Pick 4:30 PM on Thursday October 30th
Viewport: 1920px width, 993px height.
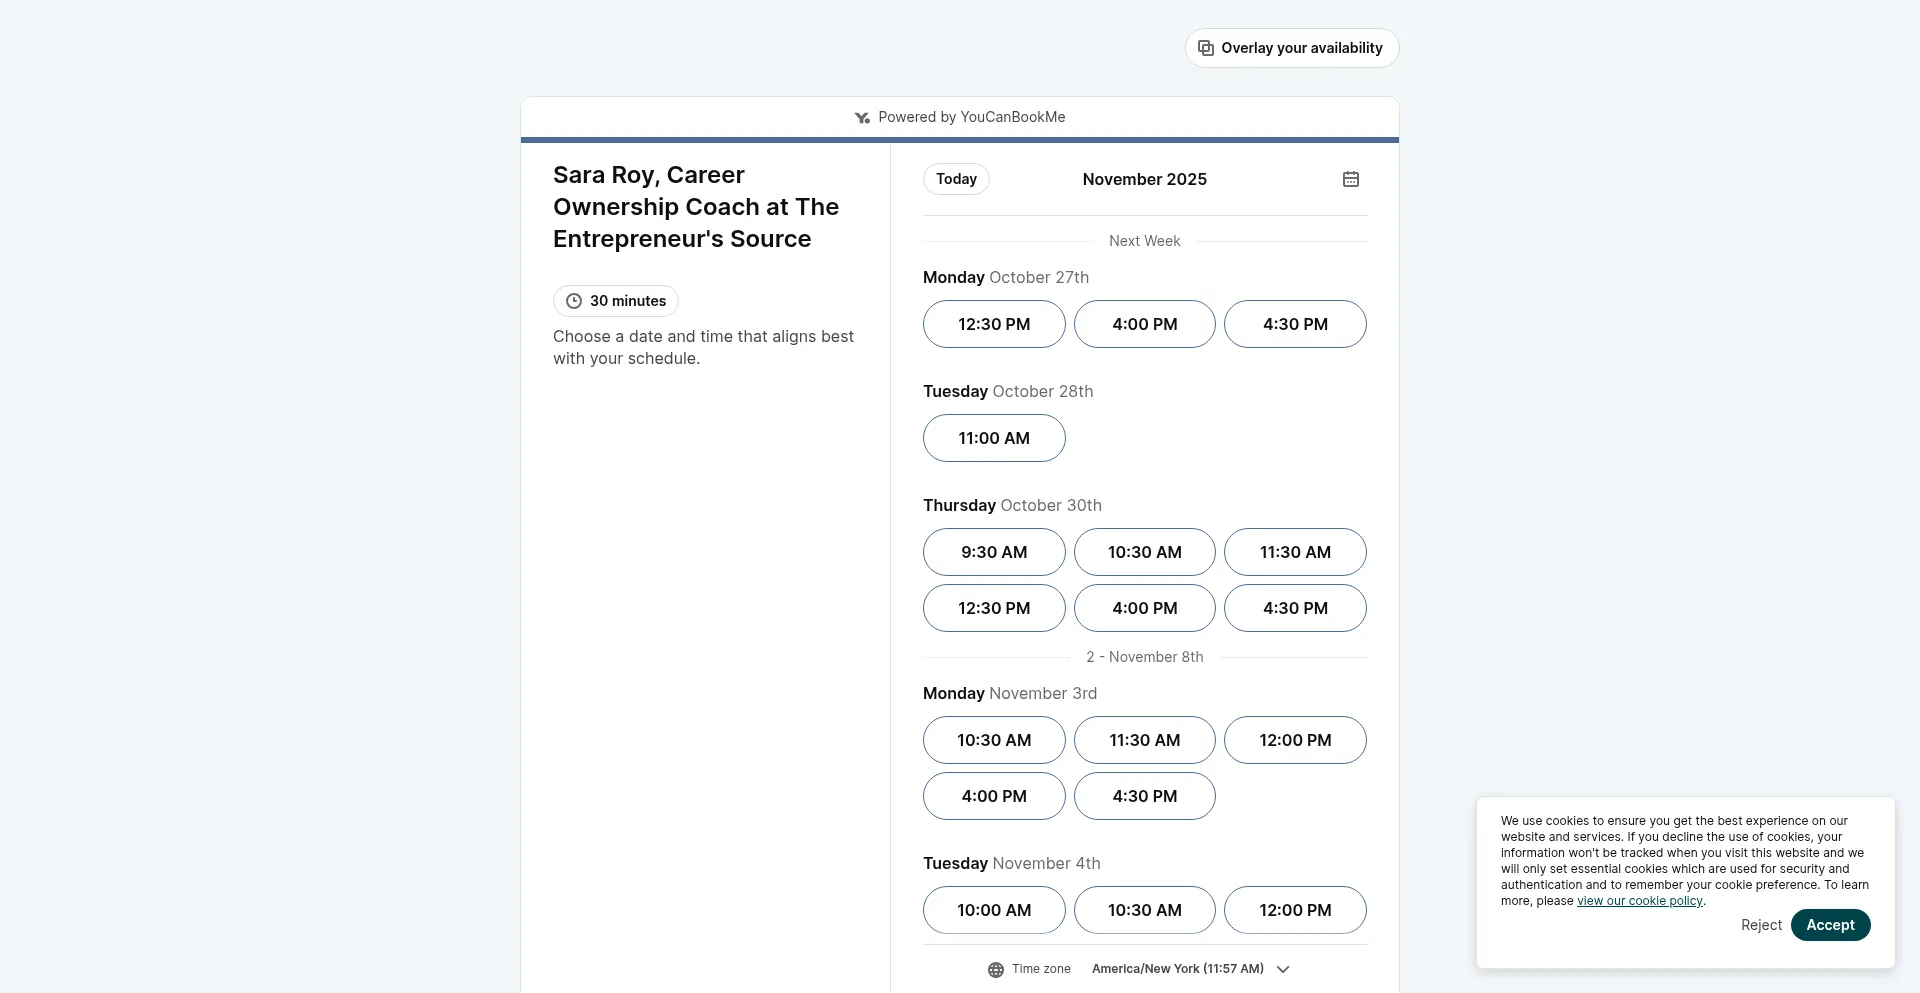pyautogui.click(x=1295, y=608)
